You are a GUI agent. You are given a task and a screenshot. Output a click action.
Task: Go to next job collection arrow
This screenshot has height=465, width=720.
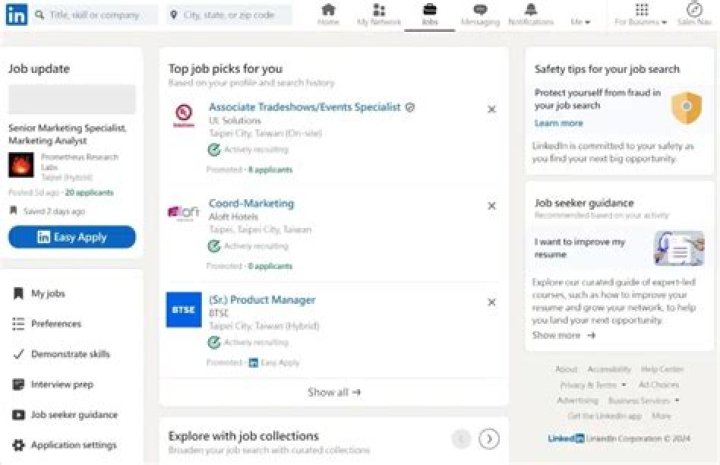[x=489, y=439]
